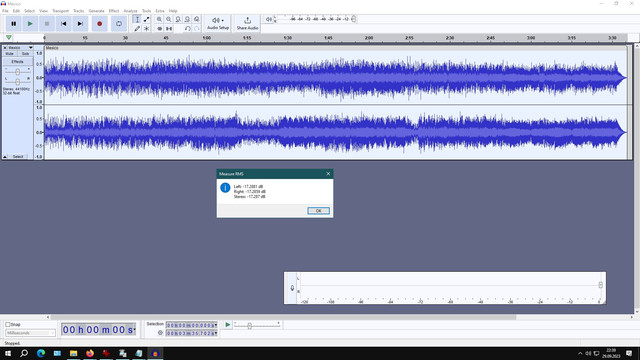
Task: Silence the selected audio
Action: coord(169,29)
